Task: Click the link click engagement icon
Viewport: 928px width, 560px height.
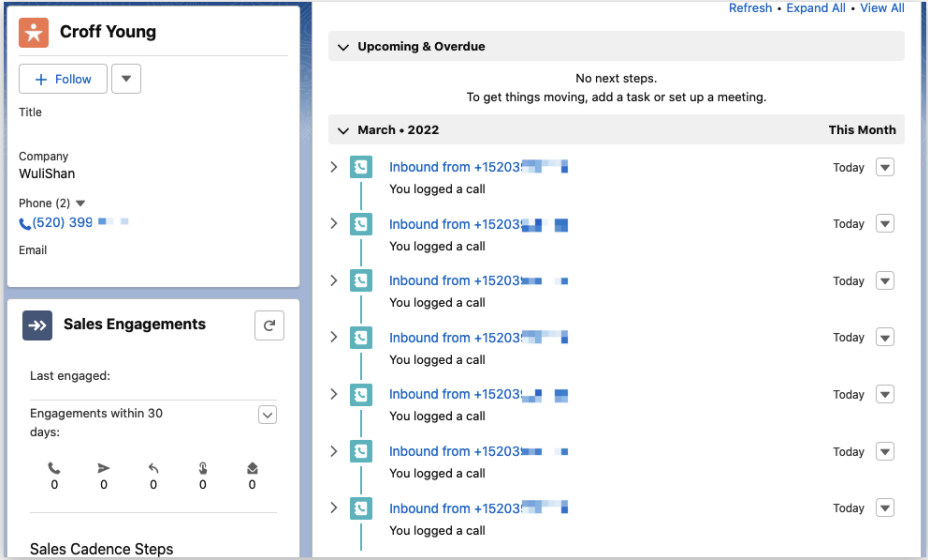Action: [203, 468]
